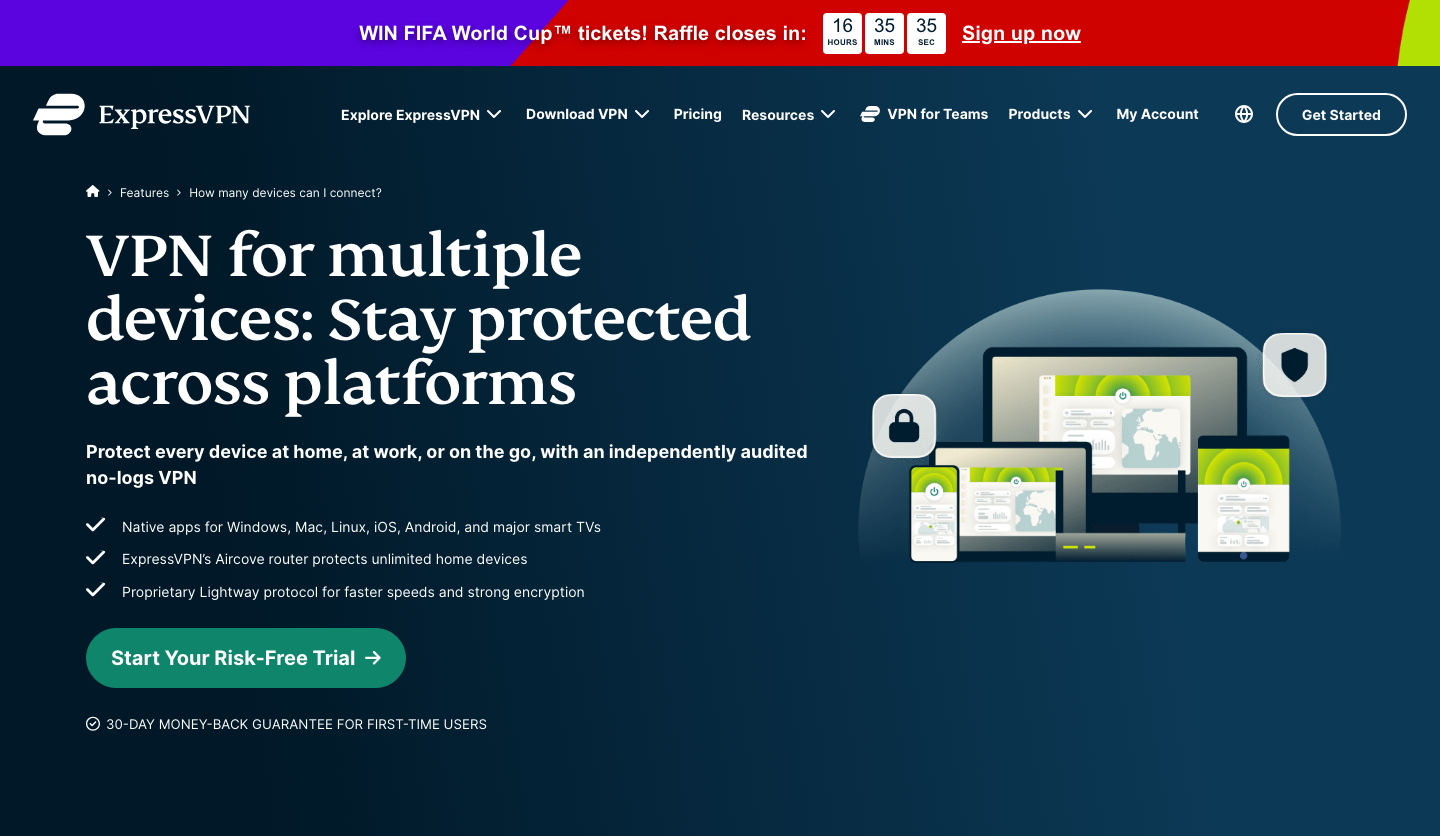This screenshot has height=836, width=1440.
Task: Click the checkmark beside Native apps line
Action: click(96, 525)
